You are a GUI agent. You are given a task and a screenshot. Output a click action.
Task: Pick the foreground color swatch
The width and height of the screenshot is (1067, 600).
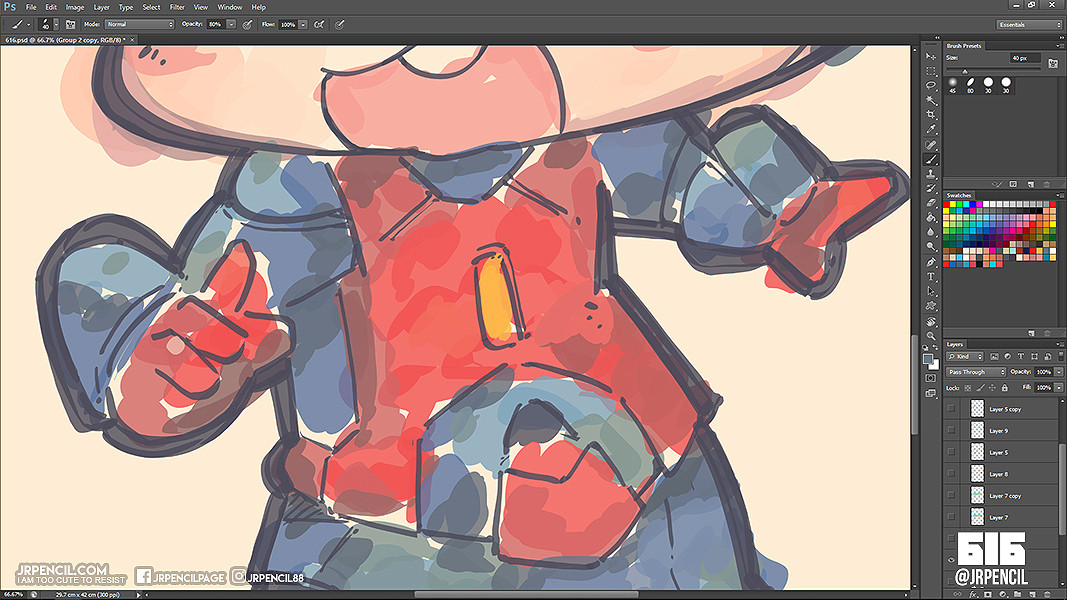point(928,359)
